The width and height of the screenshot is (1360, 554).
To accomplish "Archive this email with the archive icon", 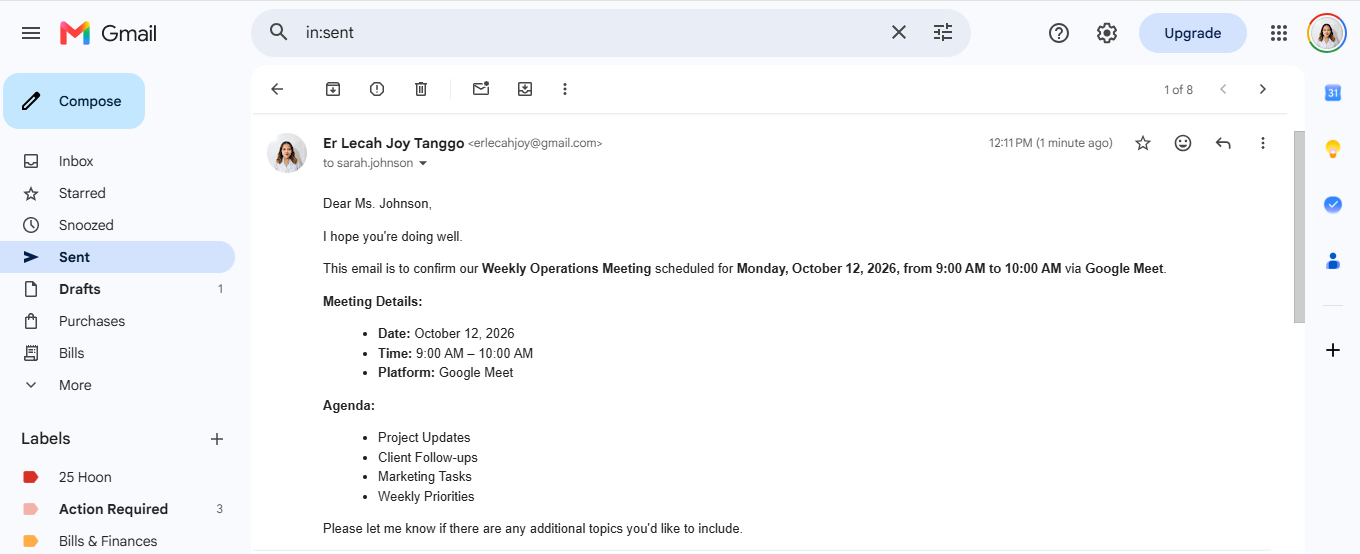I will tap(333, 89).
